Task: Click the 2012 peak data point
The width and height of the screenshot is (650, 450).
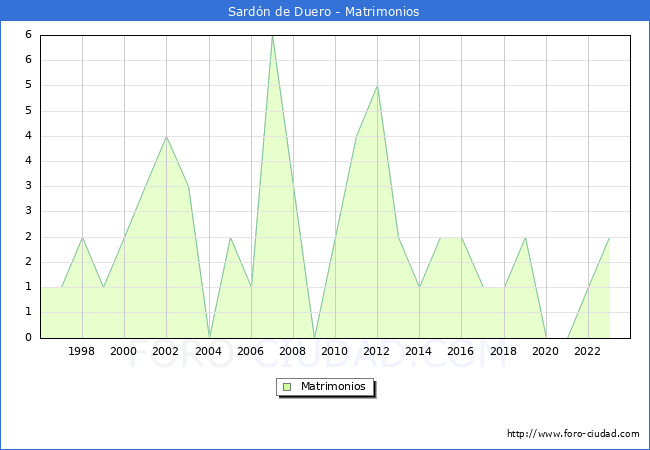Action: pyautogui.click(x=377, y=86)
